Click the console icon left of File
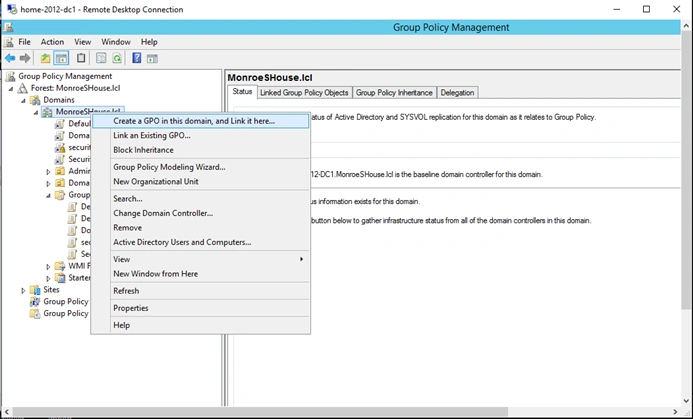Viewport: 693px width, 419px height. click(x=8, y=42)
